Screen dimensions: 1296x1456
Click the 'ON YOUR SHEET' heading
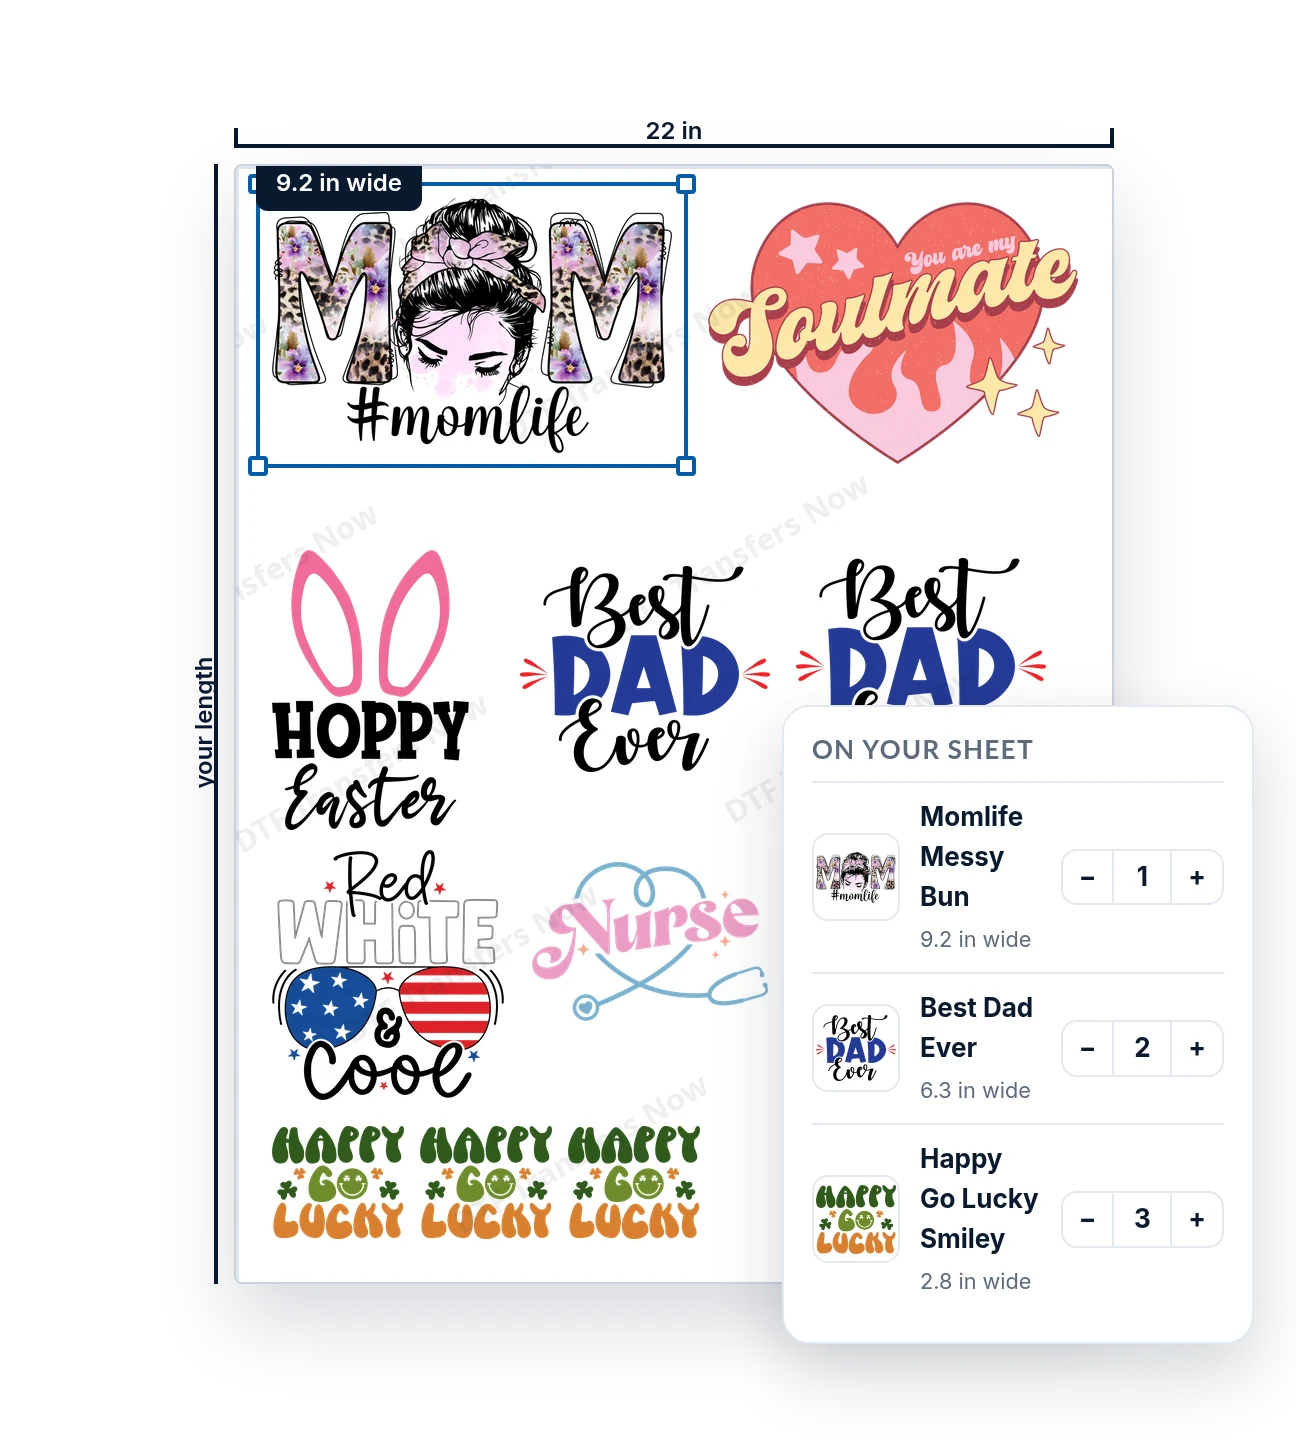point(922,750)
